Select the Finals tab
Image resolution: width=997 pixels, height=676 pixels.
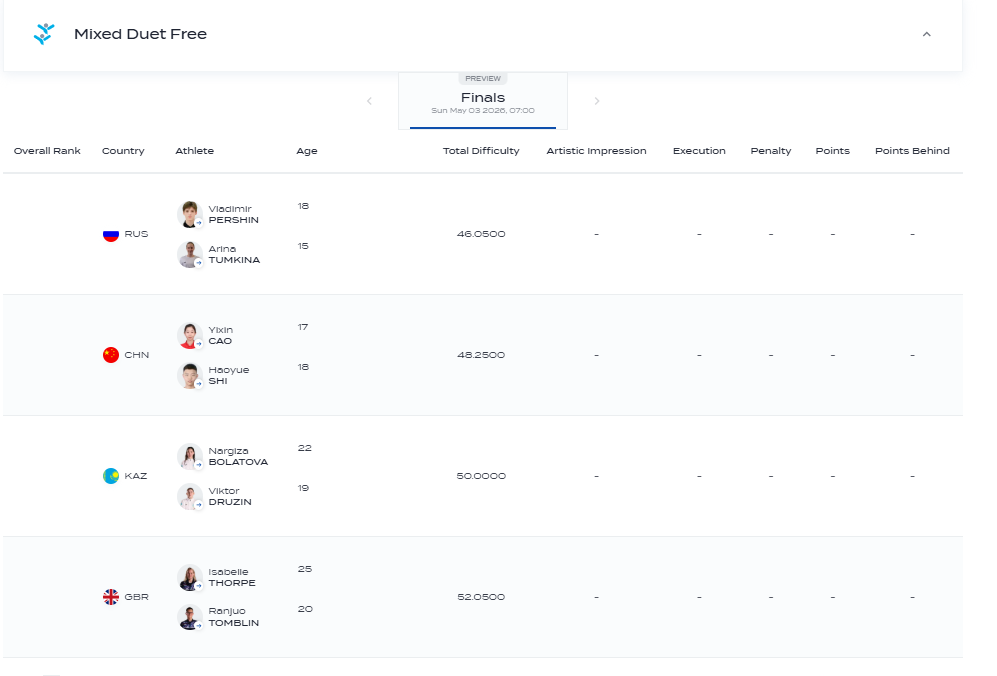[x=483, y=100]
